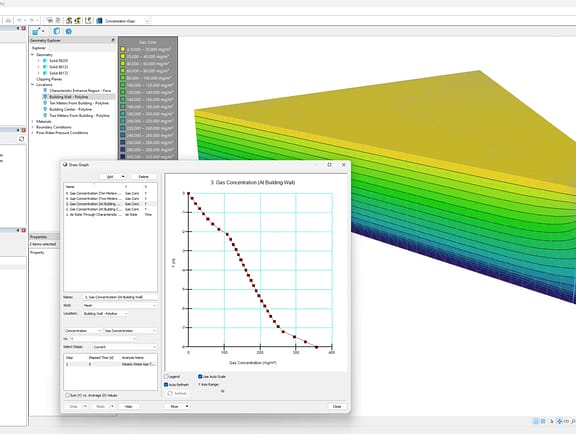Click the geometry view icon above the explorer
This screenshot has width=576, height=434.
pyautogui.click(x=57, y=32)
